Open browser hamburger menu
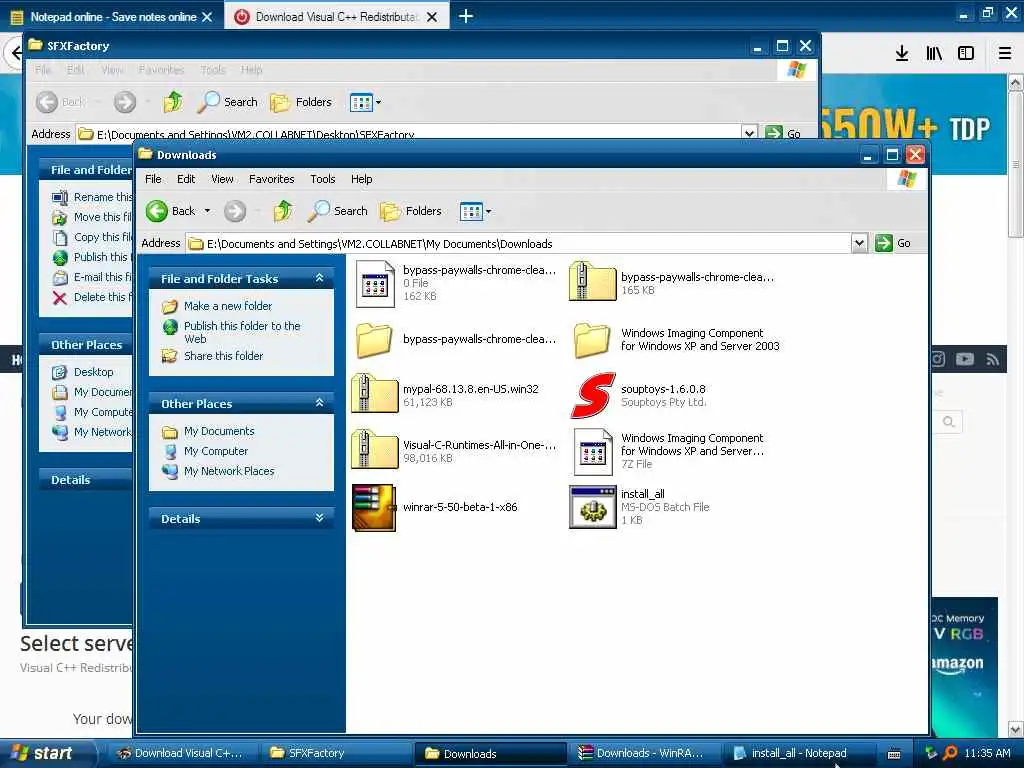This screenshot has height=768, width=1024. coord(1005,54)
